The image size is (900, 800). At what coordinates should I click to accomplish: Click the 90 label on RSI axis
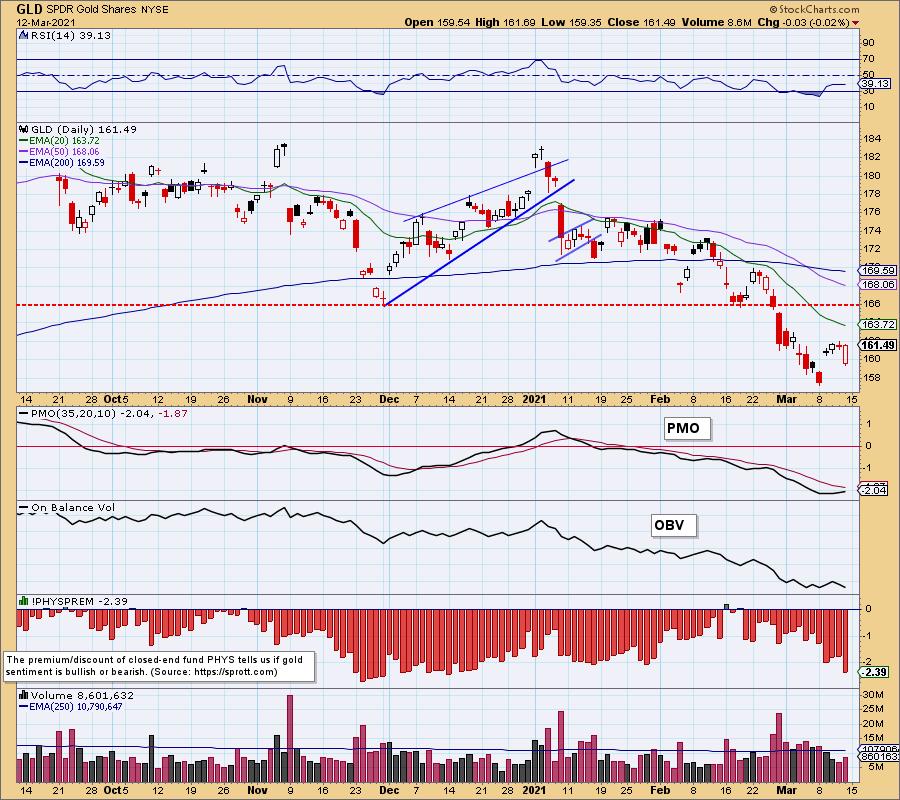point(868,43)
